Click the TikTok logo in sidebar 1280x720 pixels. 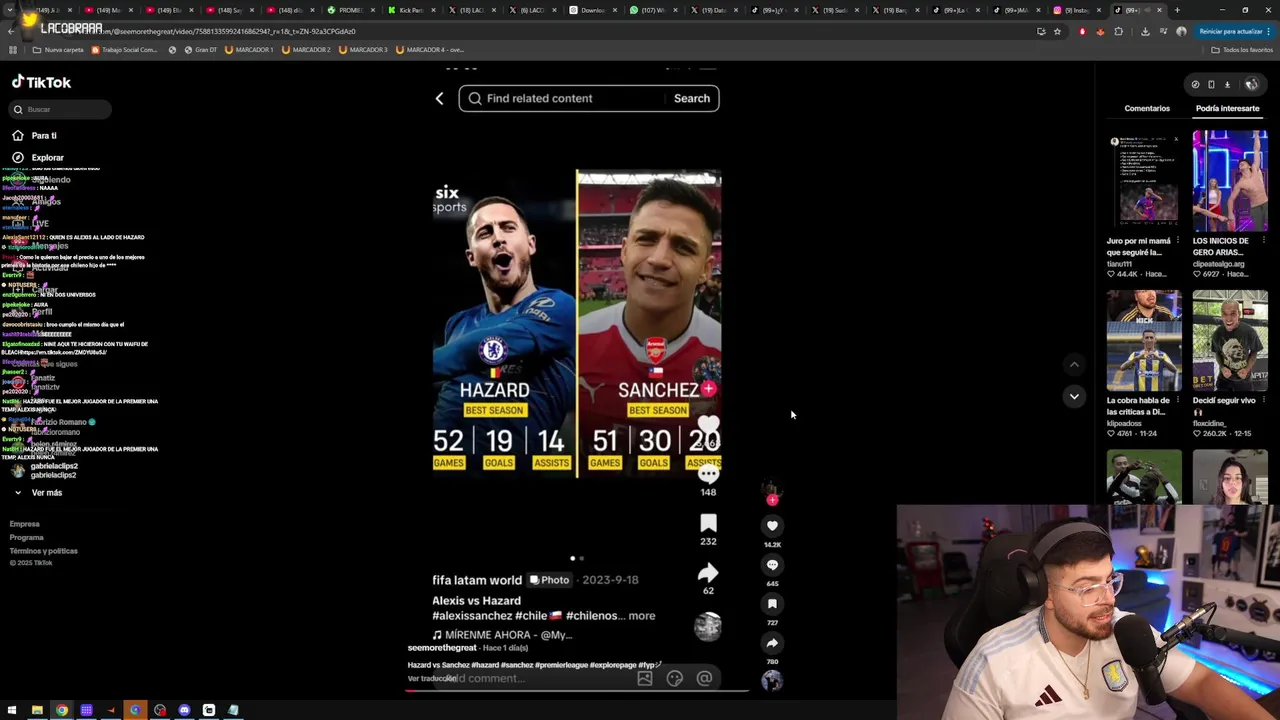pyautogui.click(x=41, y=82)
